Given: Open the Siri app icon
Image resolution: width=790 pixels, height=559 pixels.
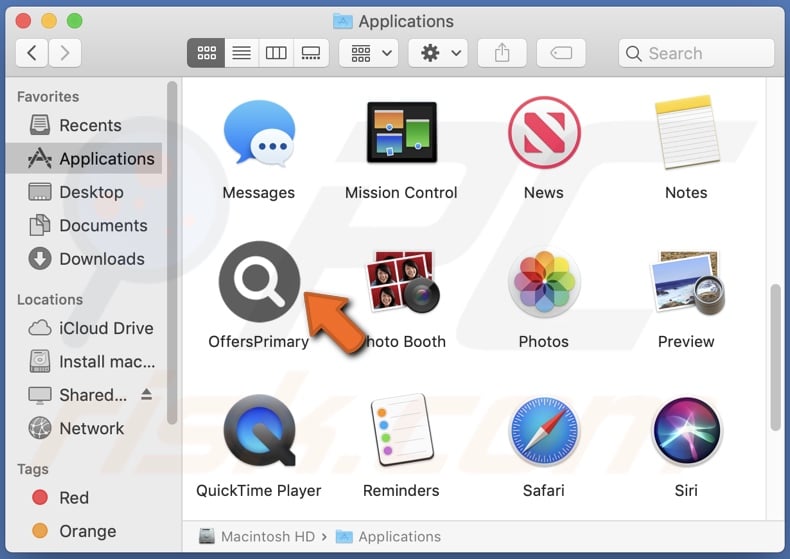Looking at the screenshot, I should 686,431.
